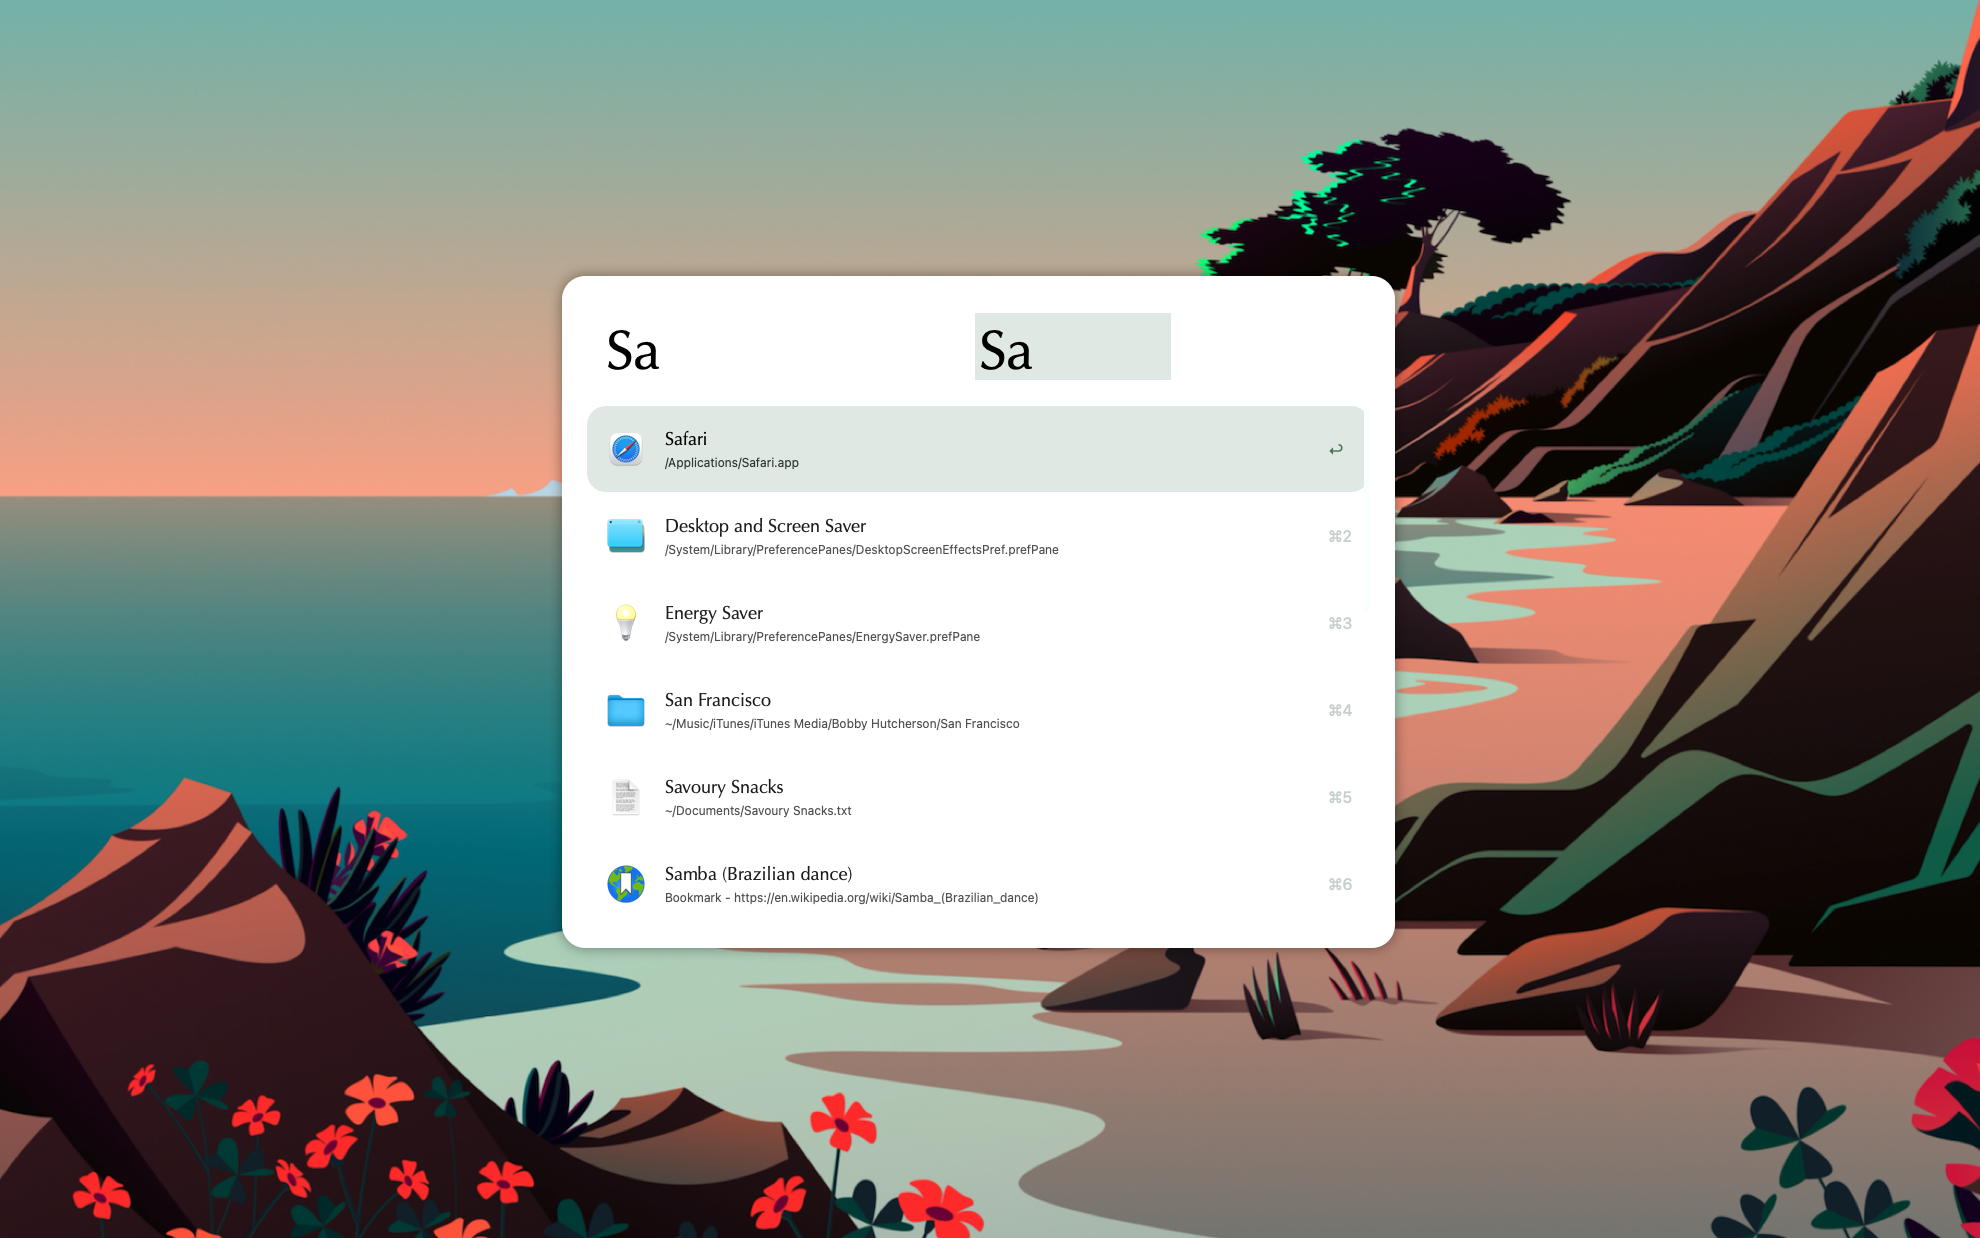Click the Desktop and Screen Saver icon

pyautogui.click(x=626, y=536)
